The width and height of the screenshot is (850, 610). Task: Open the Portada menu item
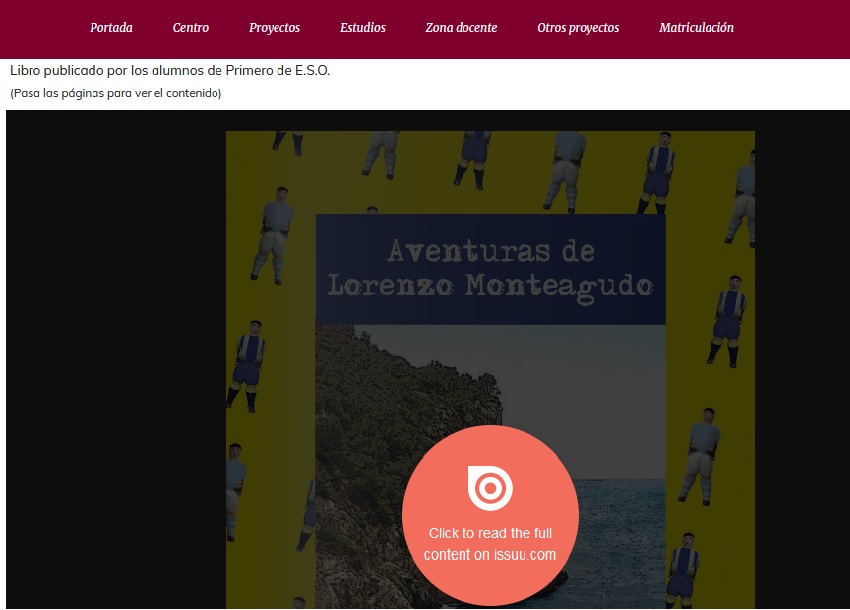coord(111,28)
